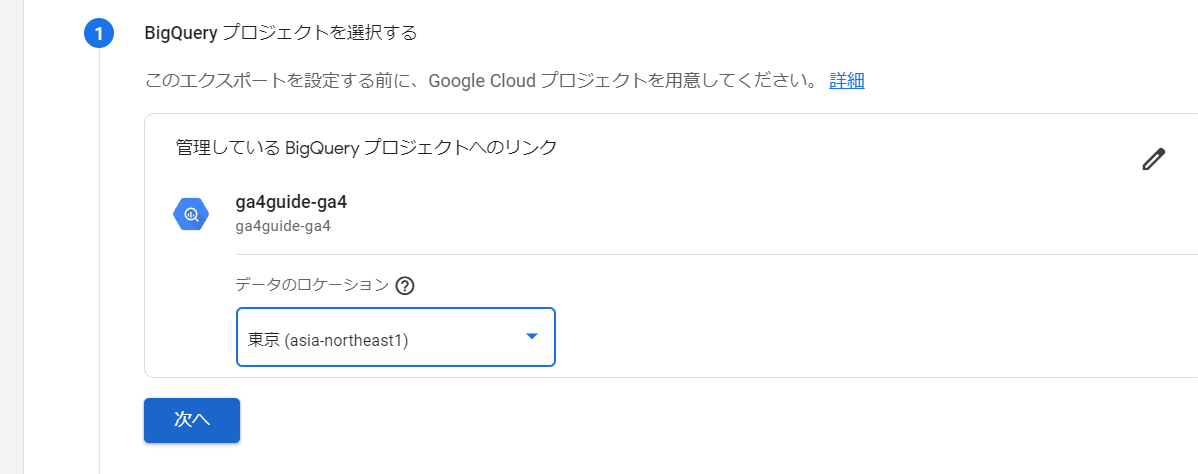
Task: Open the 東京 (asia-northeast1) location dropdown
Action: coord(395,337)
